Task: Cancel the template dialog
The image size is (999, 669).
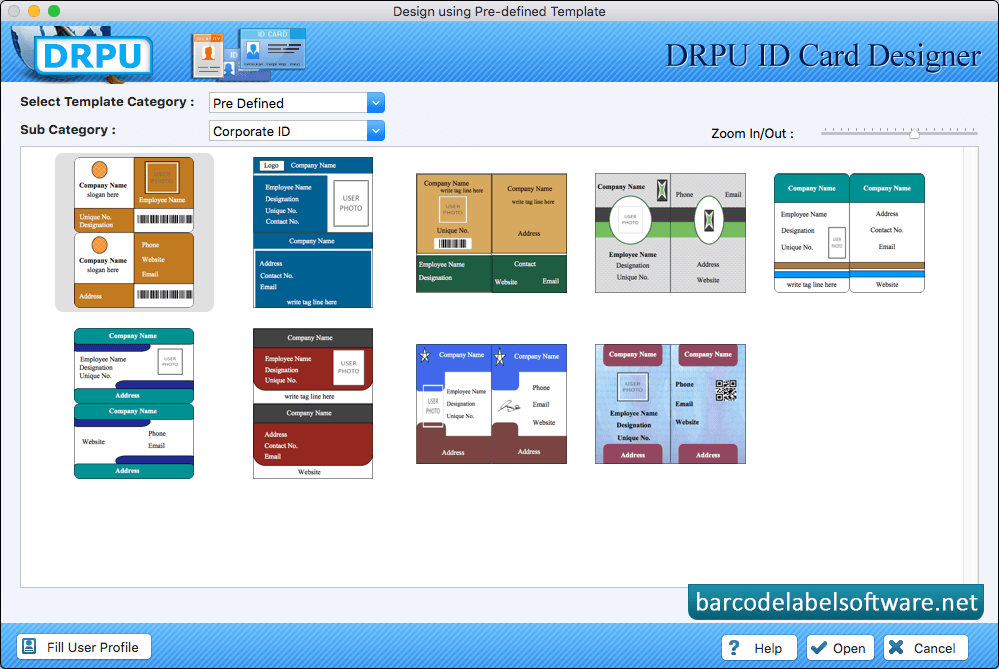Action: click(x=926, y=648)
